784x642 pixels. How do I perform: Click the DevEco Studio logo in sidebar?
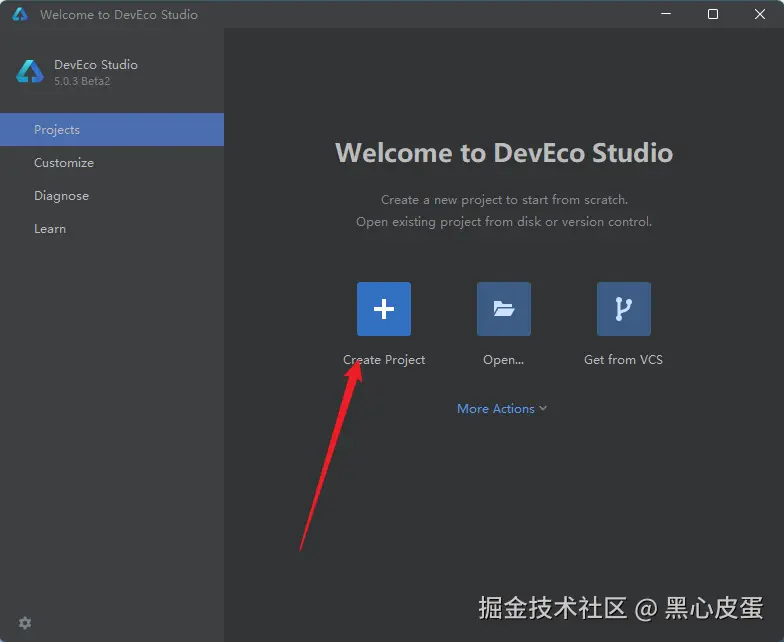[x=30, y=72]
